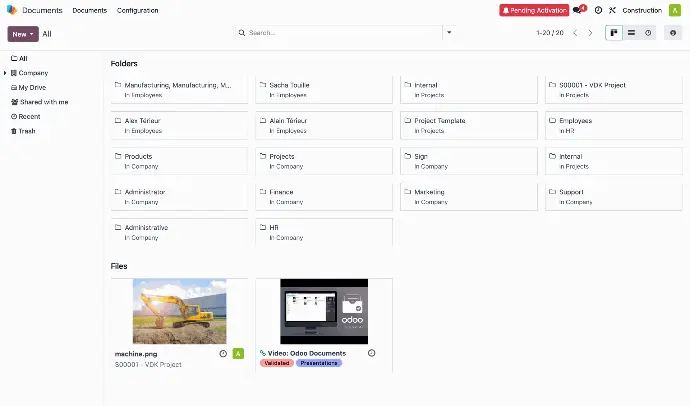Click the Validated tag on video card

[277, 363]
